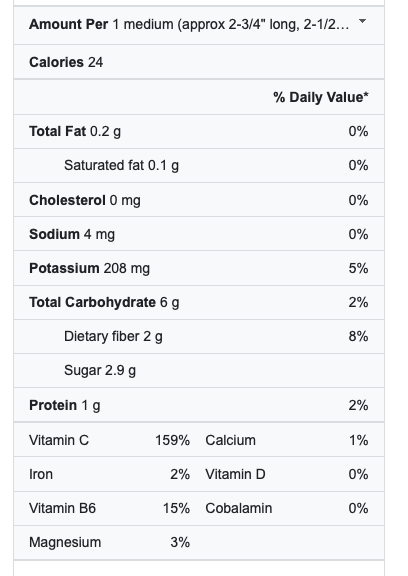Select the Total Fat label
Viewport: 408px width, 576px height.
tap(57, 131)
